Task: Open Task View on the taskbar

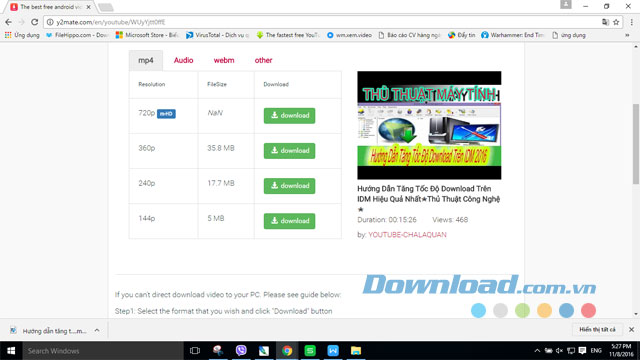Action: coord(195,351)
